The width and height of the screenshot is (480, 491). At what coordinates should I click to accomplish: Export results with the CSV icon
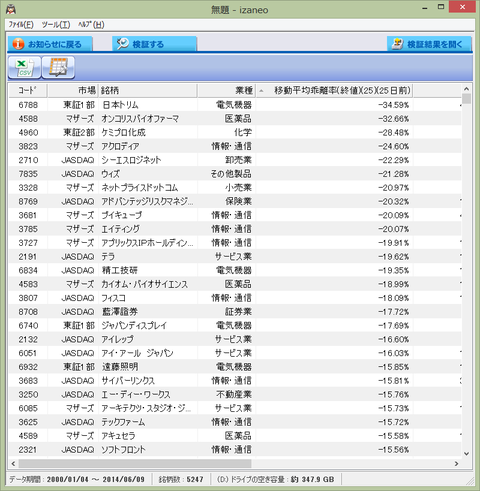pos(25,68)
